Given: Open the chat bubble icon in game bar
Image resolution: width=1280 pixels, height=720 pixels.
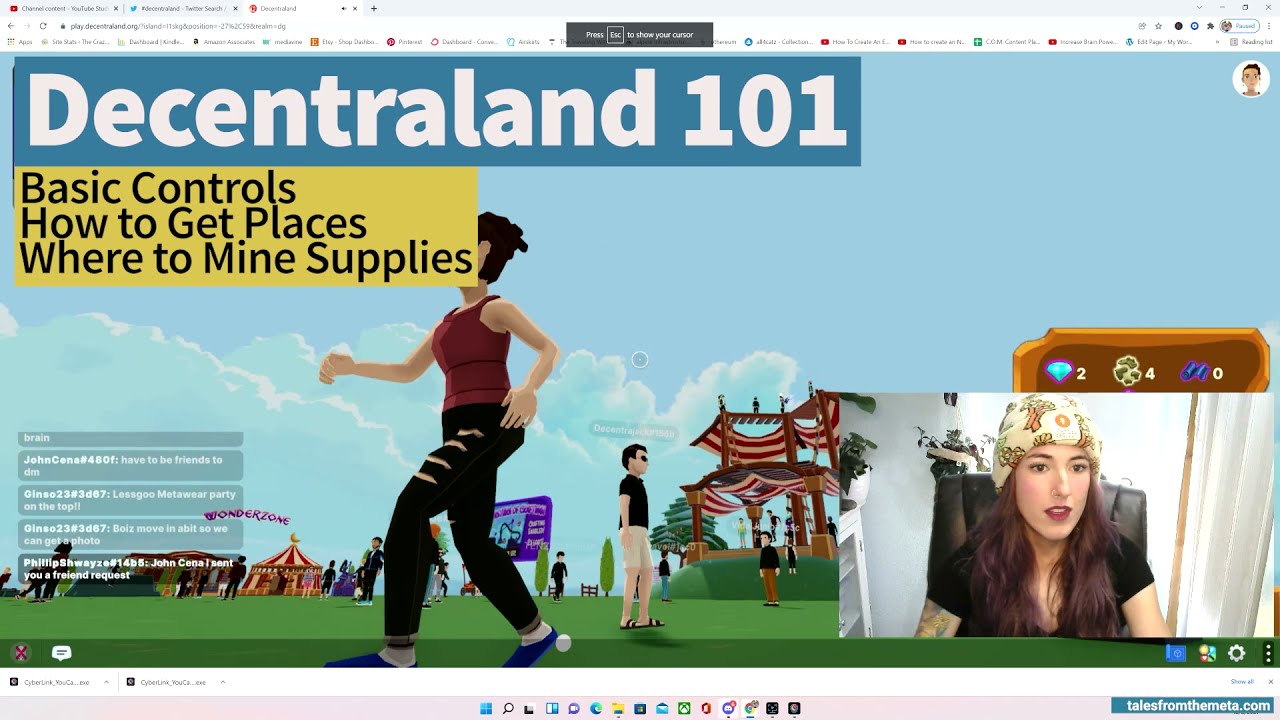Looking at the screenshot, I should (61, 653).
